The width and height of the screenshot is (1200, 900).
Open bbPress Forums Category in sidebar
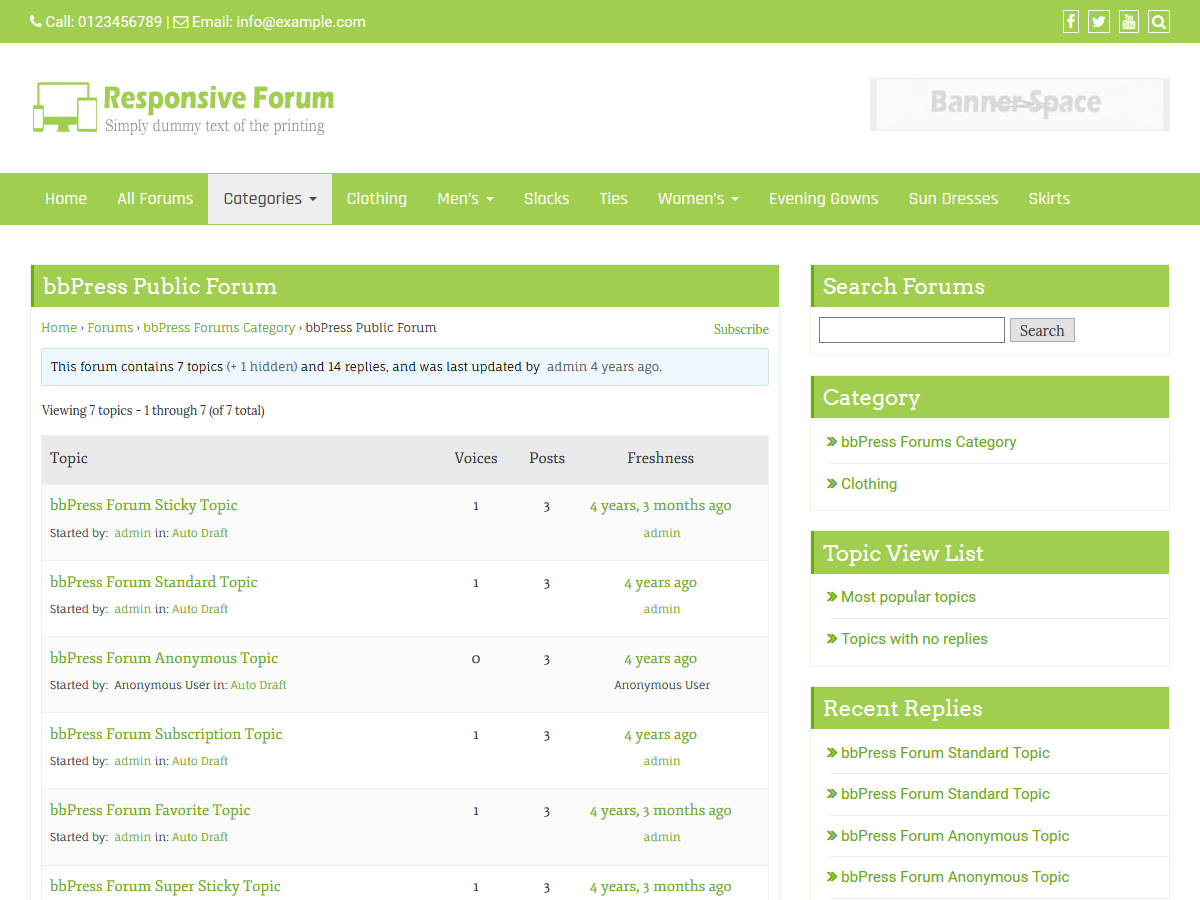click(x=928, y=442)
